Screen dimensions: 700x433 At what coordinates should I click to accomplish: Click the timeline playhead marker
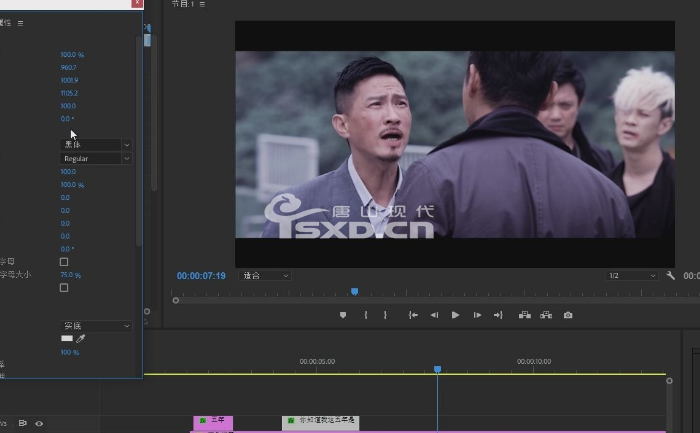pos(438,369)
